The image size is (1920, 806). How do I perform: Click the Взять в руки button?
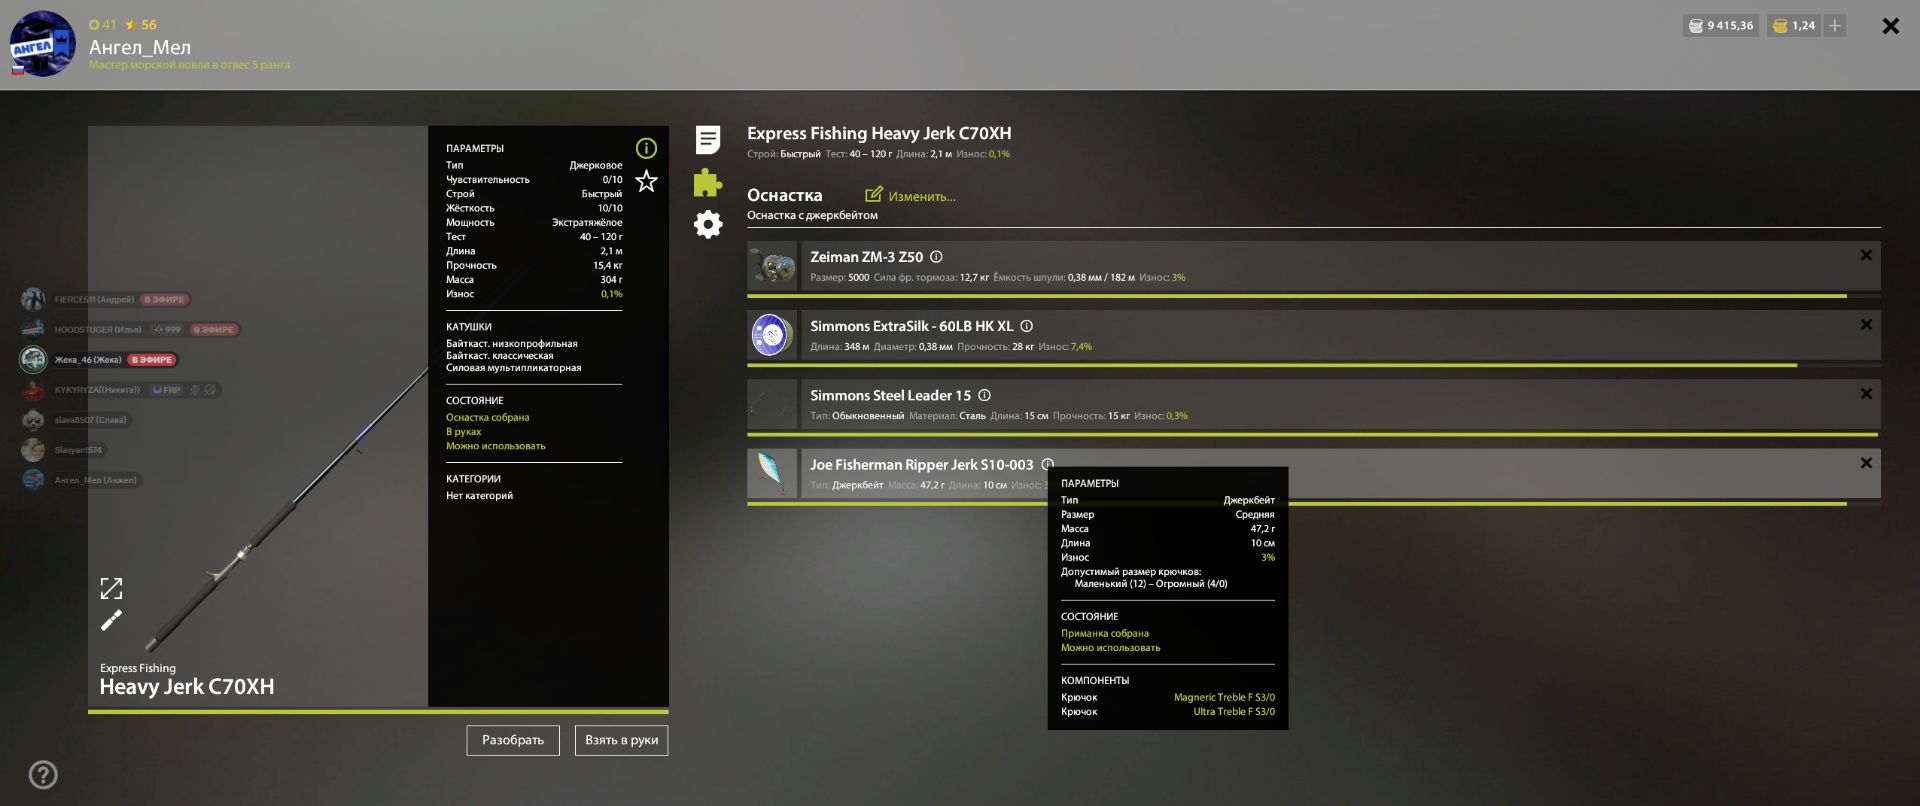(x=621, y=740)
